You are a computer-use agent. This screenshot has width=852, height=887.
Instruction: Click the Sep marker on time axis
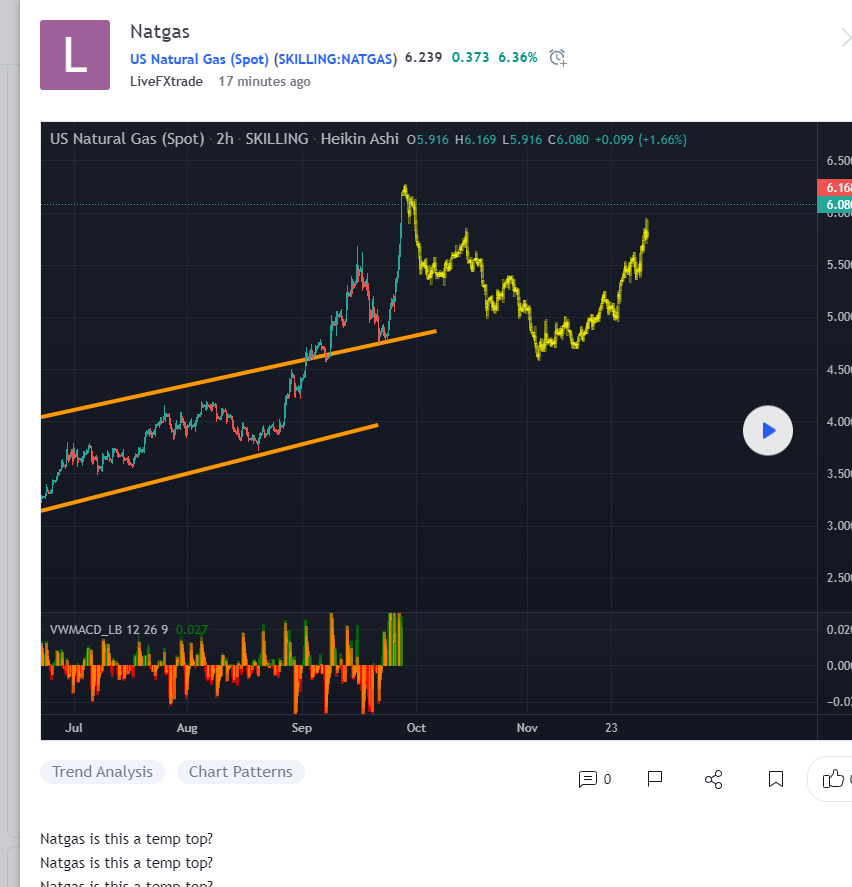302,728
